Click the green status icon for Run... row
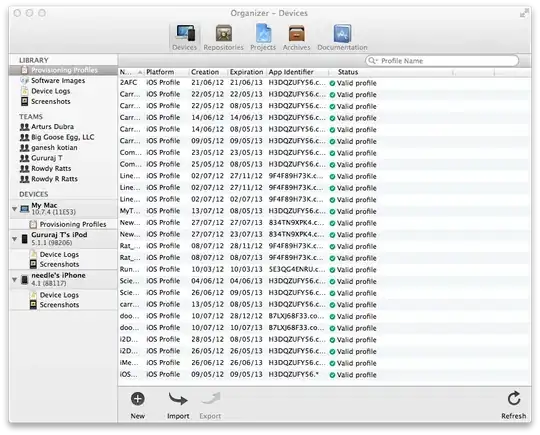Image resolution: width=540 pixels, height=435 pixels. (332, 270)
